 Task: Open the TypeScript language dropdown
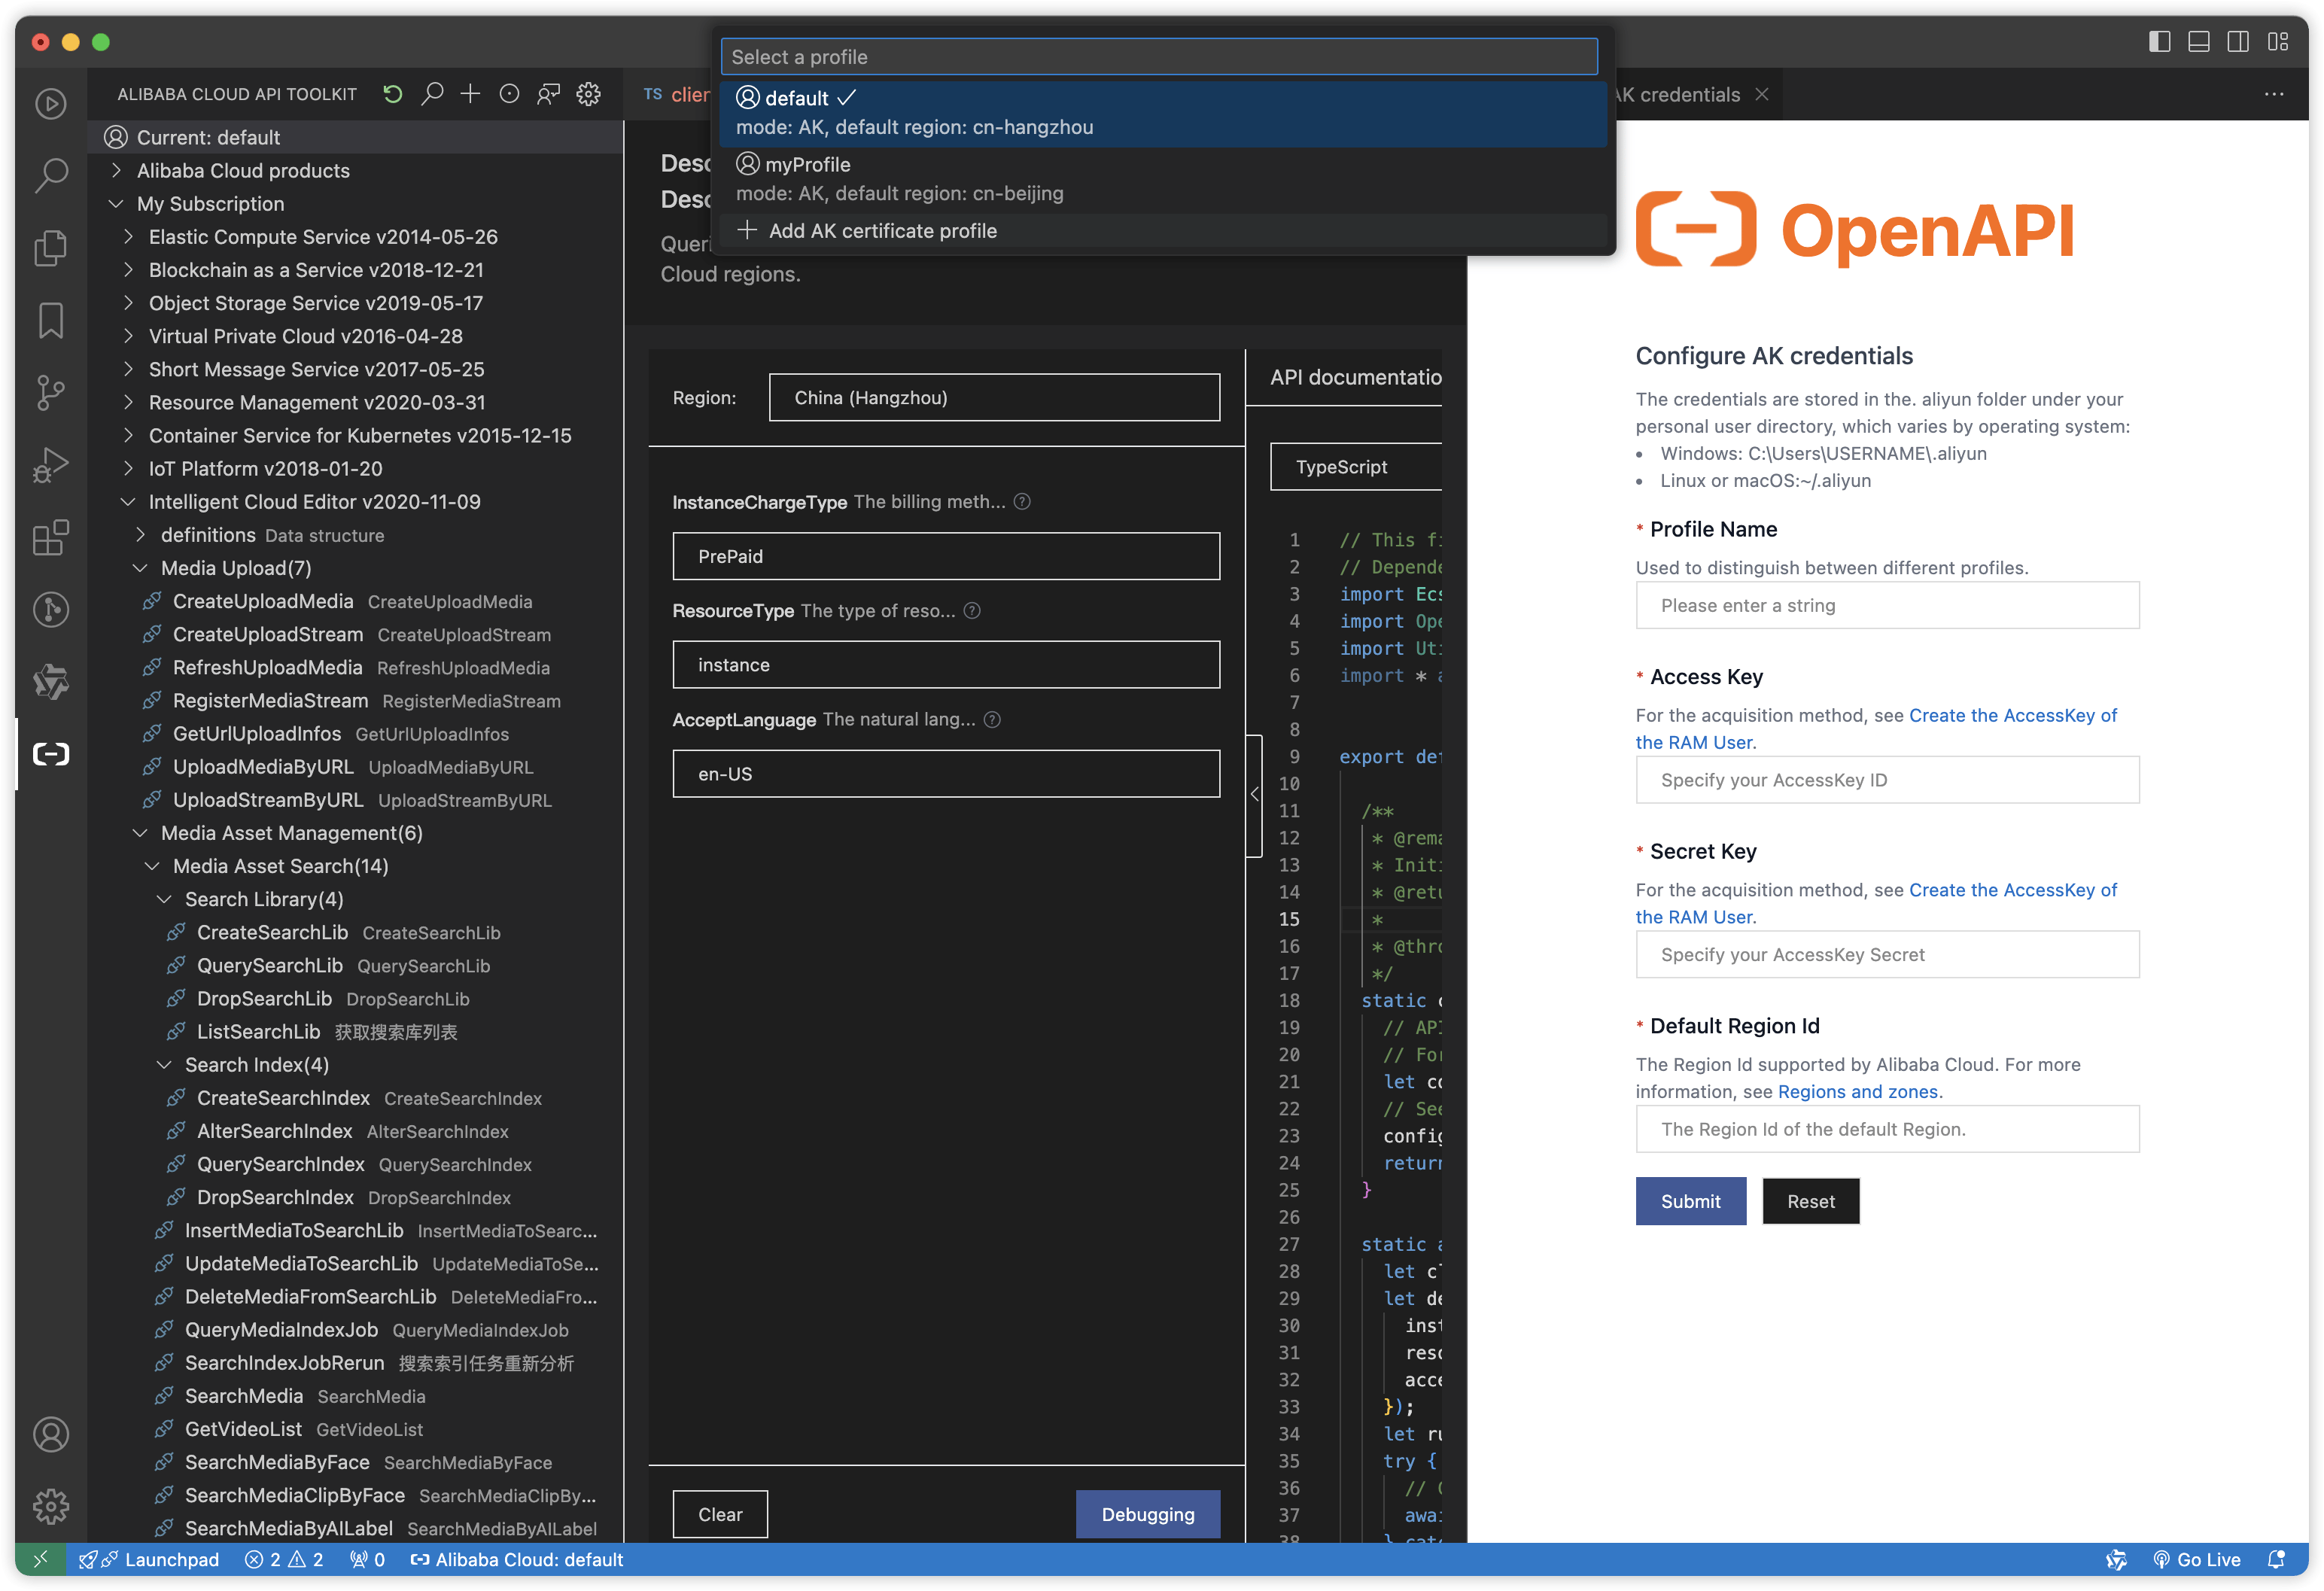1356,467
